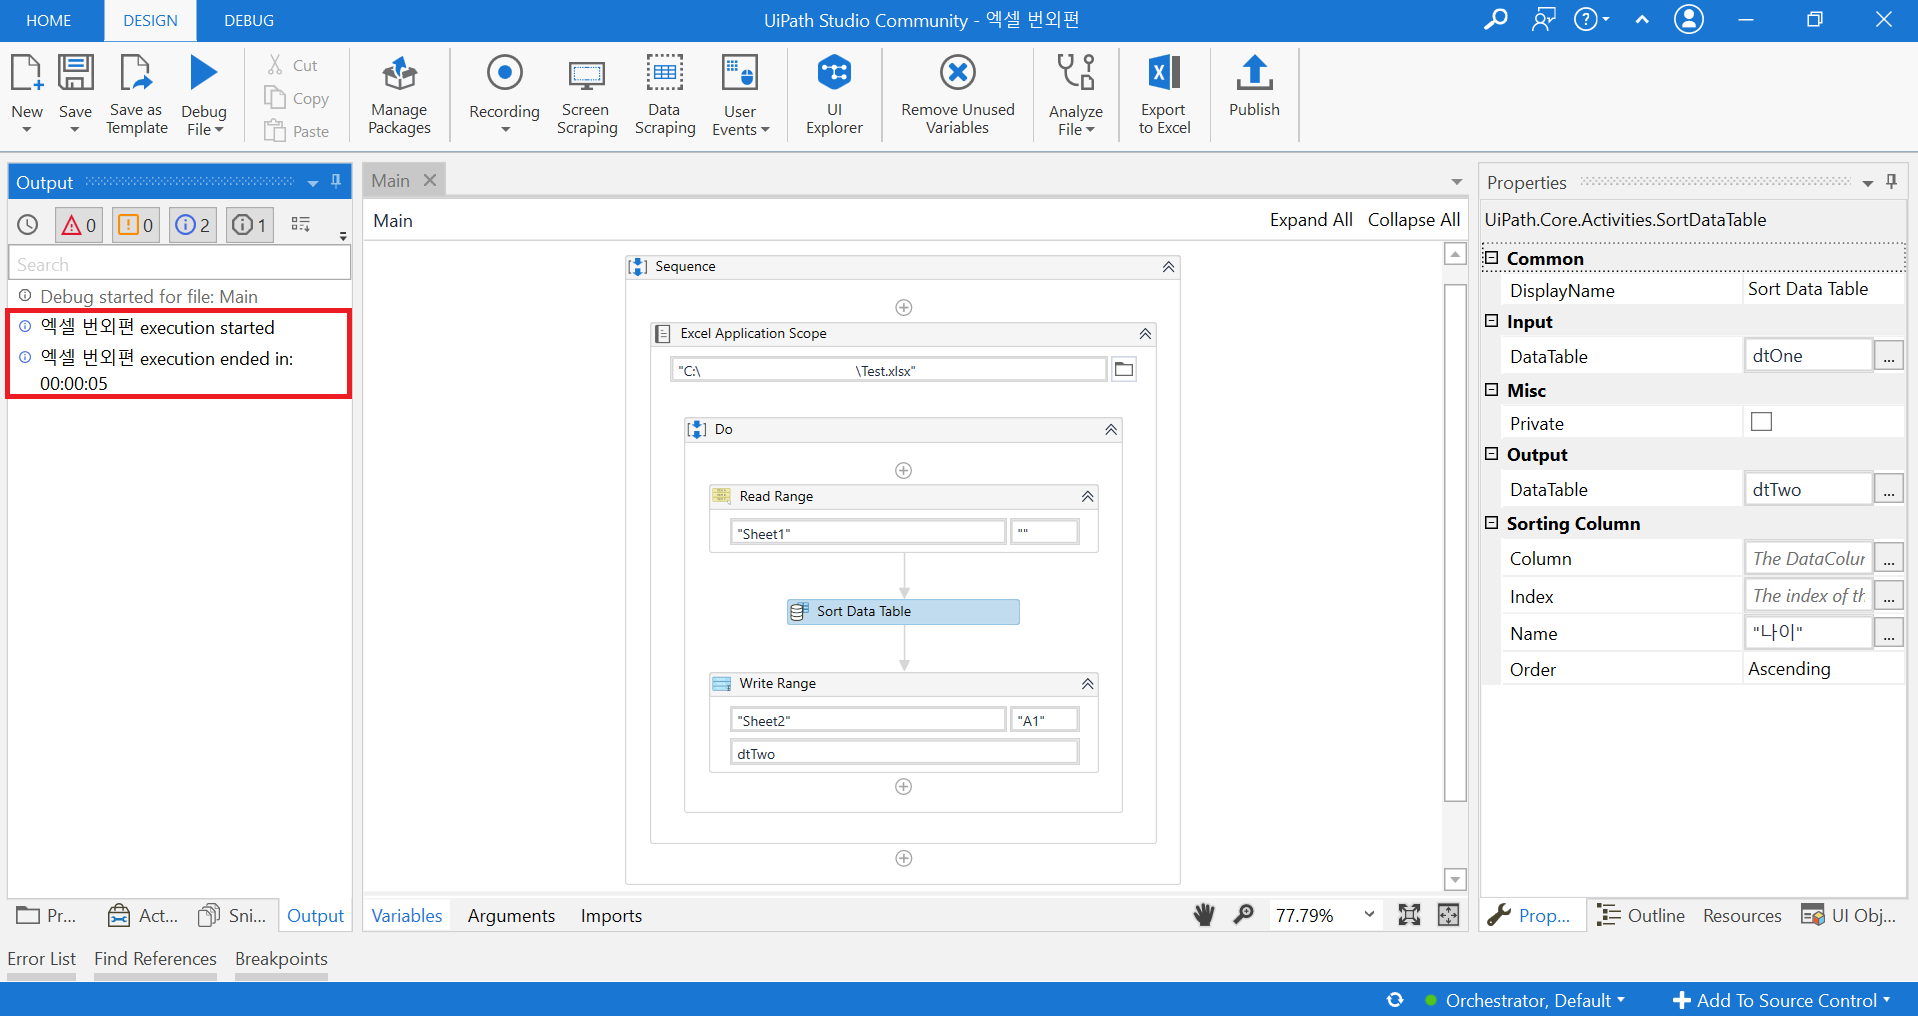Open the Orchestrator, Default dropdown

coord(1535,1000)
